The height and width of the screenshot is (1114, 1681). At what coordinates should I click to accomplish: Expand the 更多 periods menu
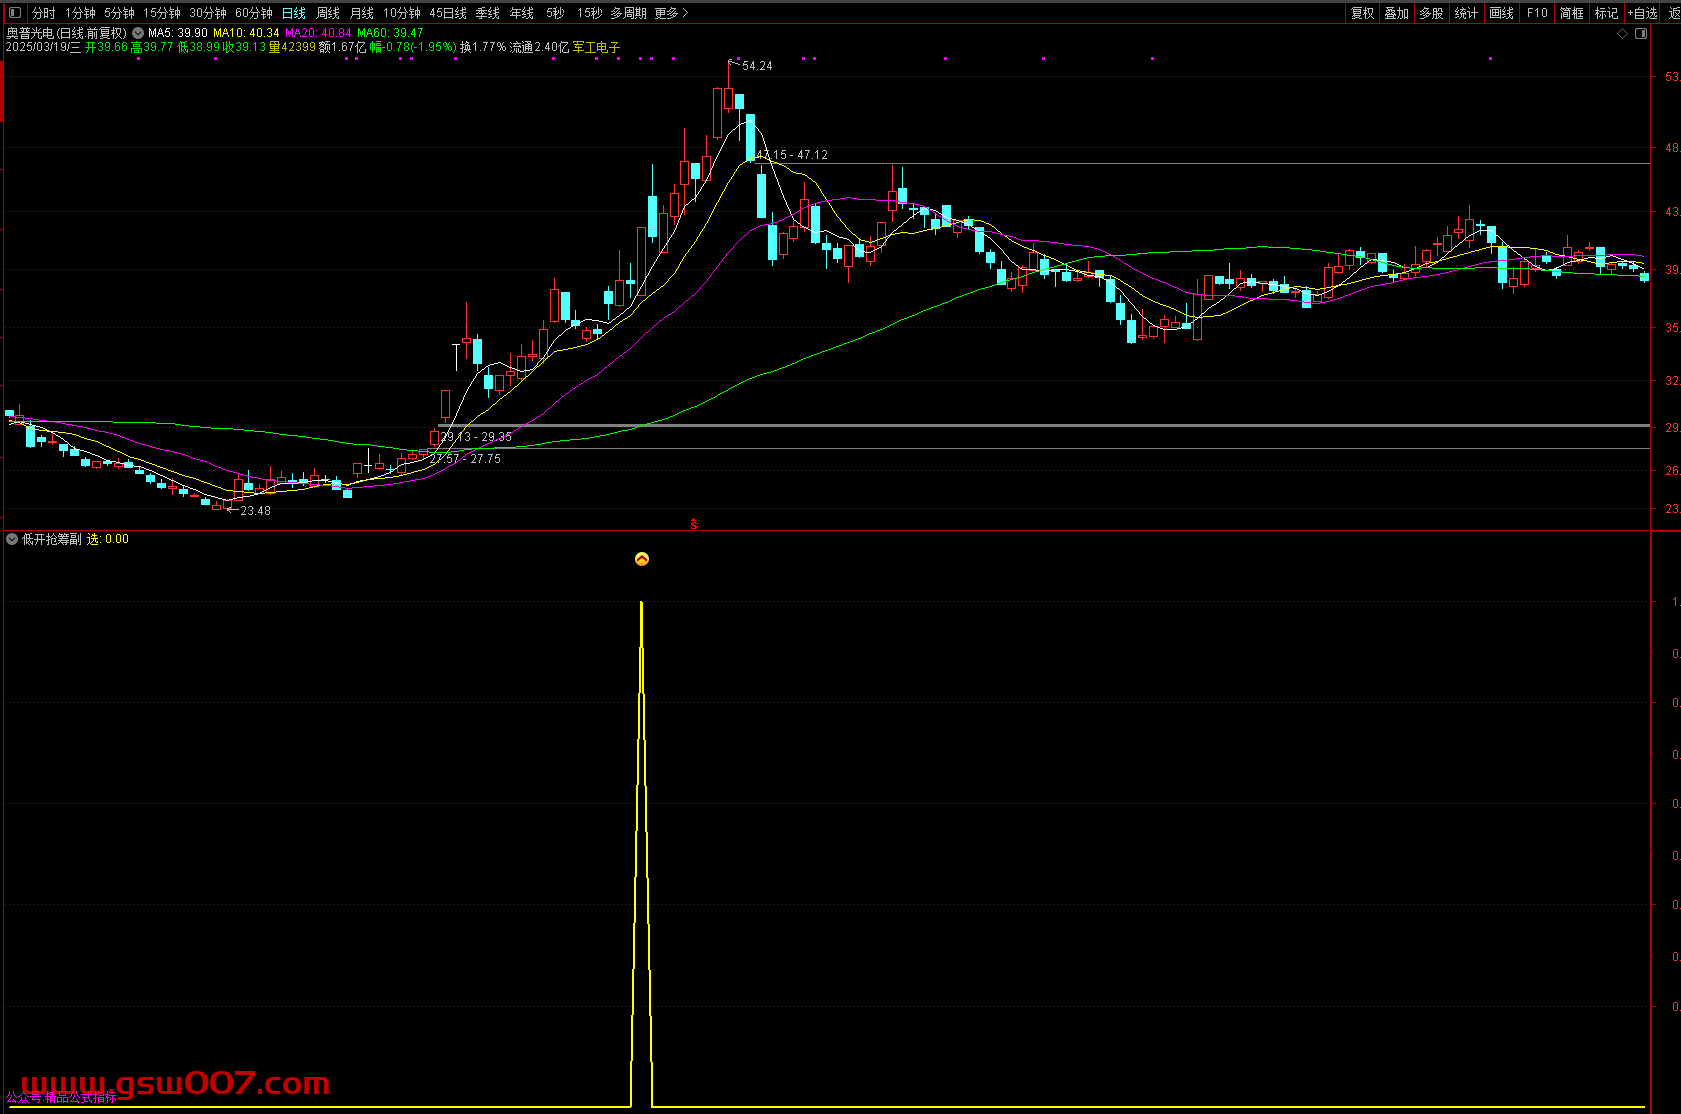671,13
